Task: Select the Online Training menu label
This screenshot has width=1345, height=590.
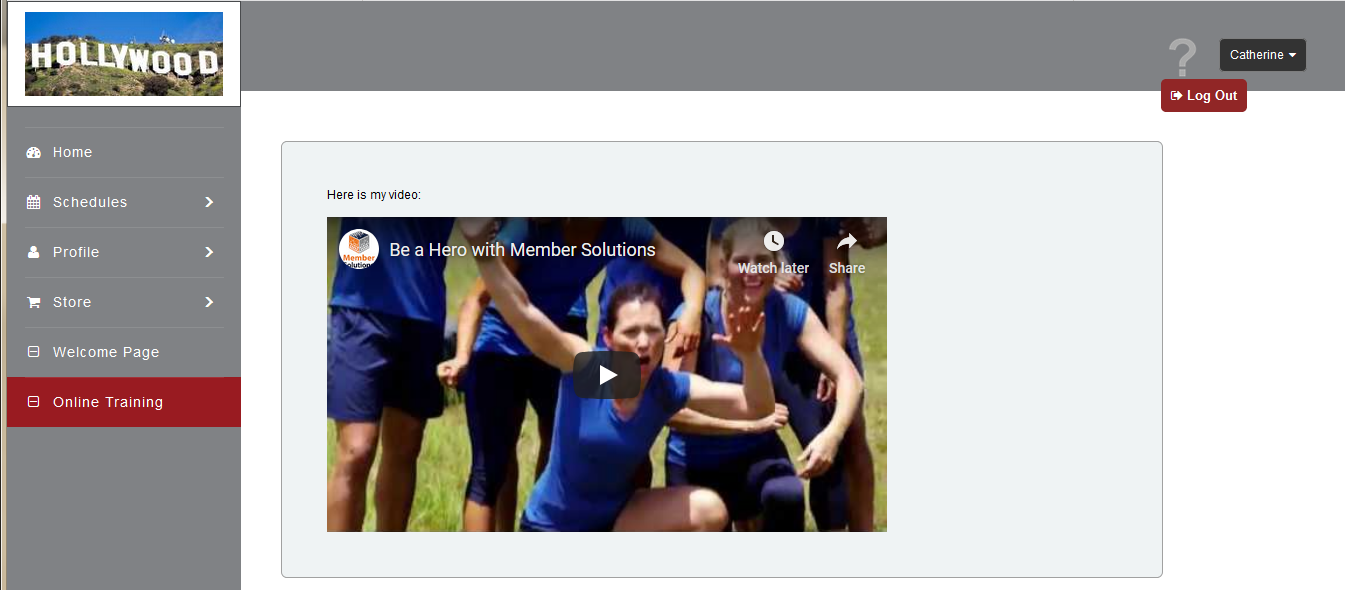Action: click(108, 402)
